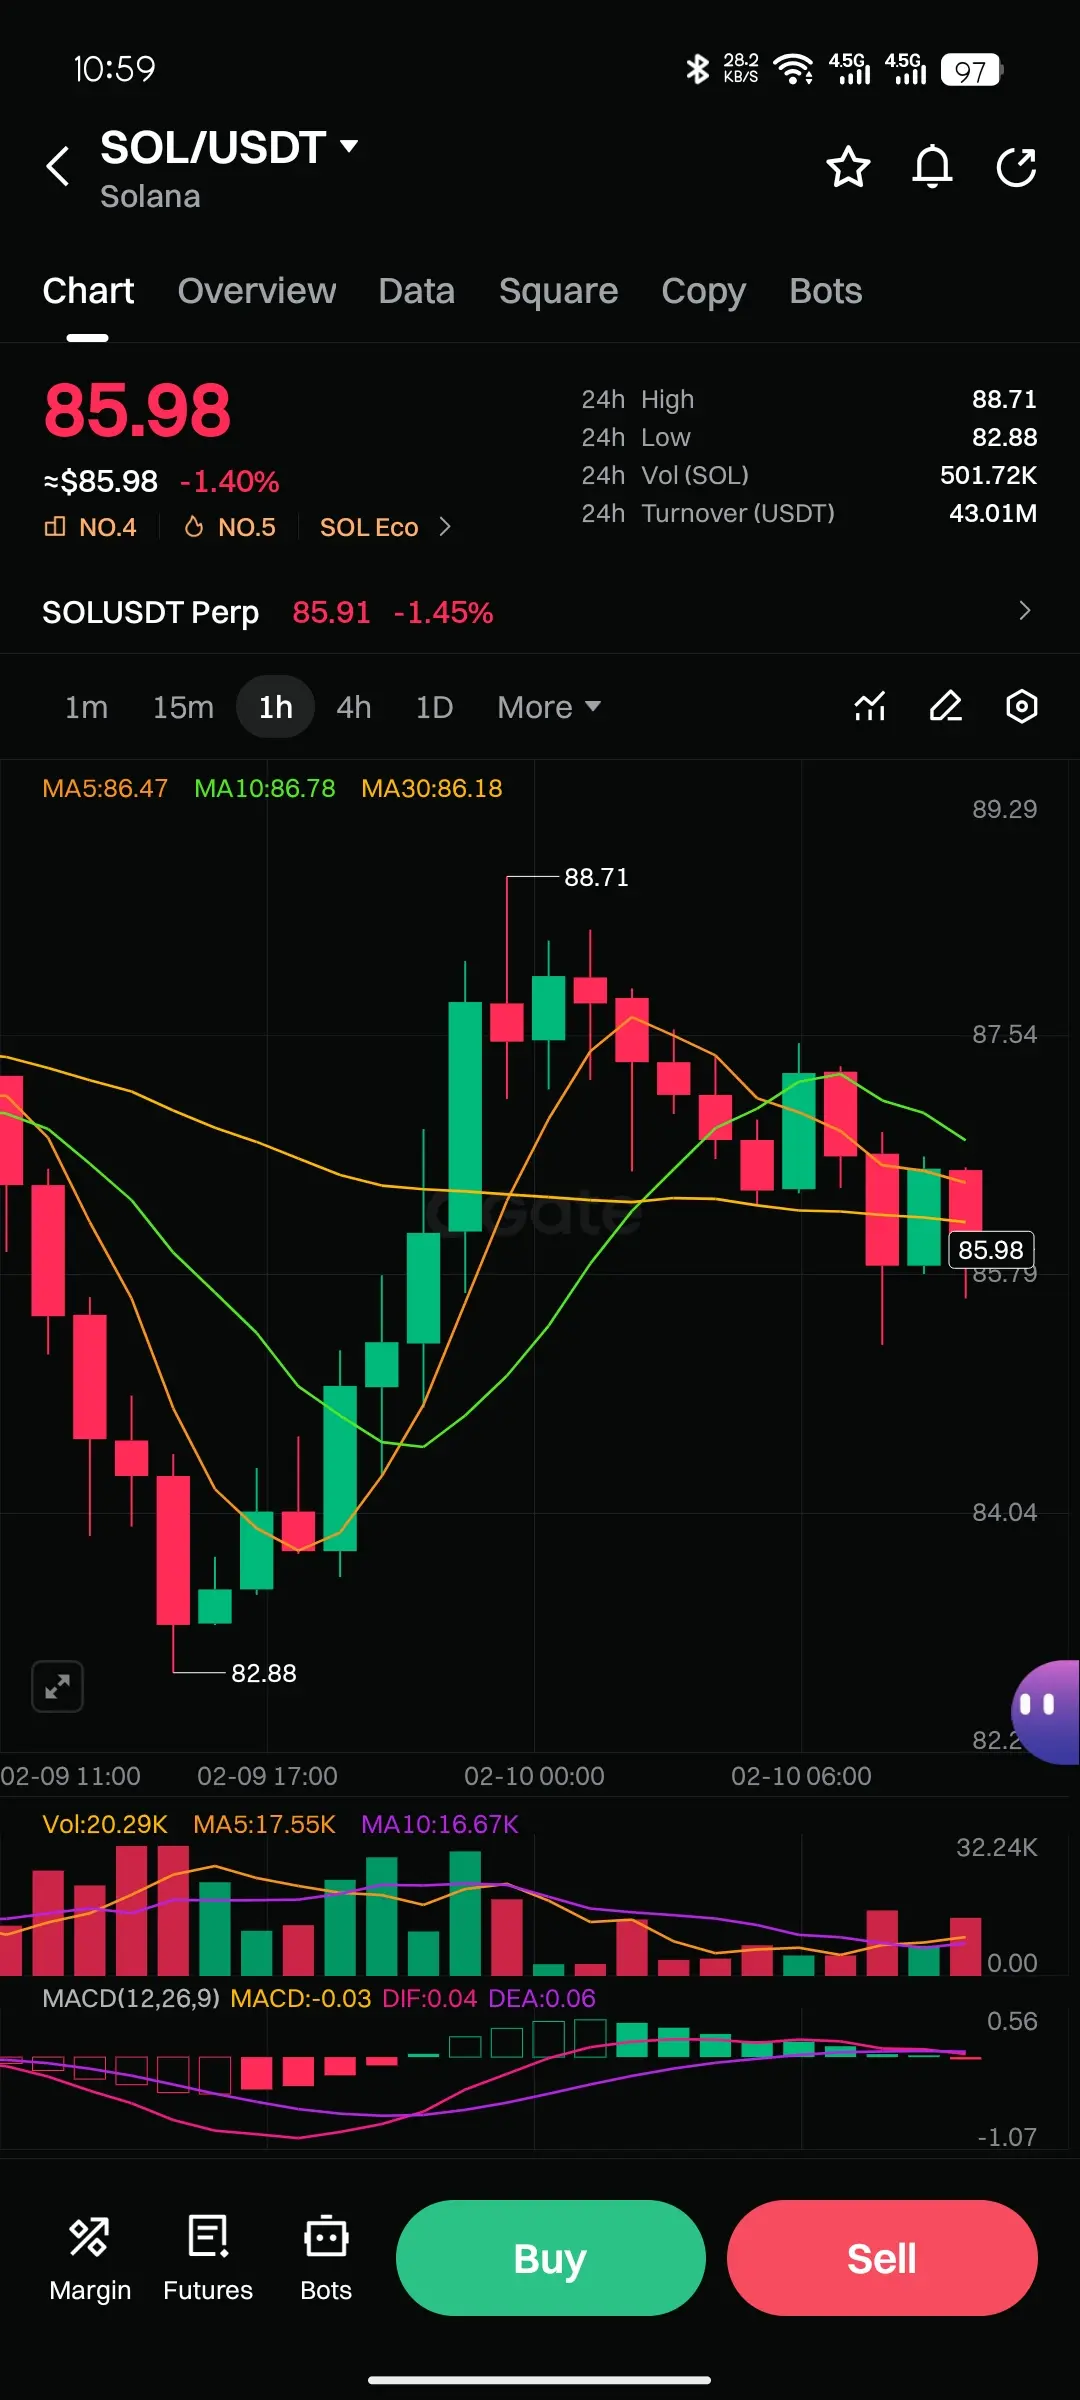1080x2400 pixels.
Task: Switch to top Bots tab
Action: click(x=826, y=291)
